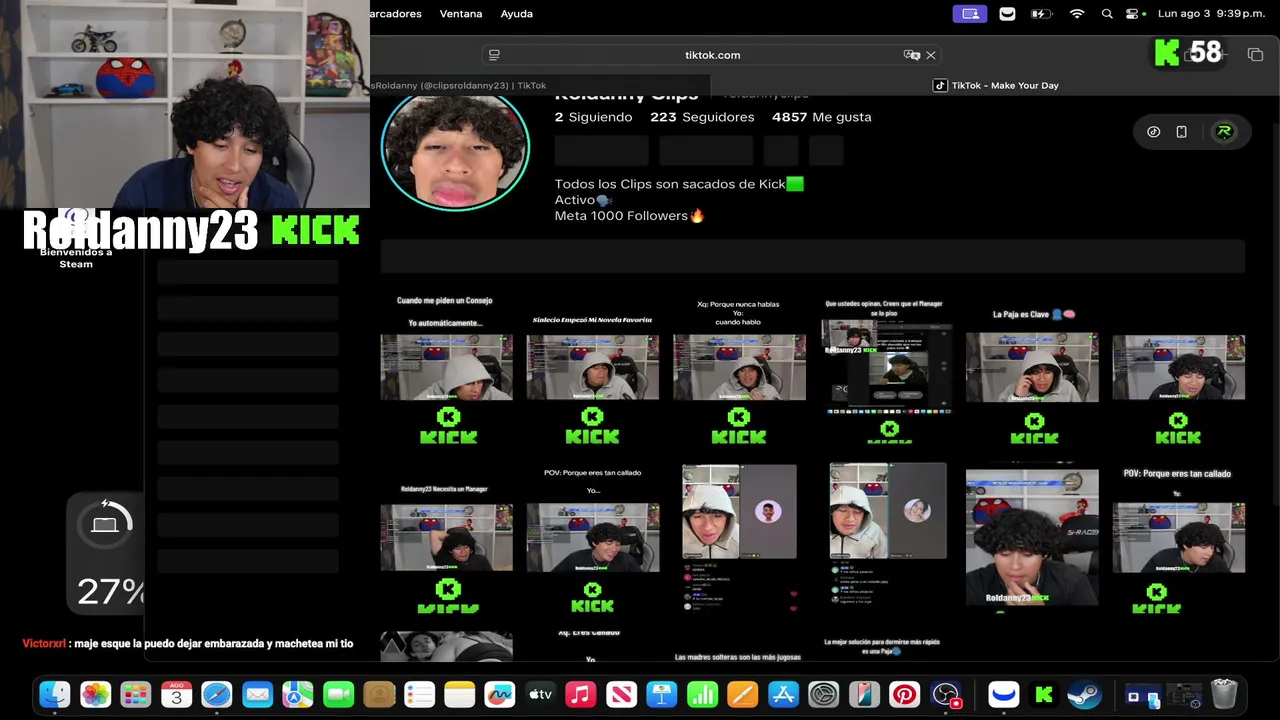
Task: Open the Ventana menu
Action: [x=461, y=14]
